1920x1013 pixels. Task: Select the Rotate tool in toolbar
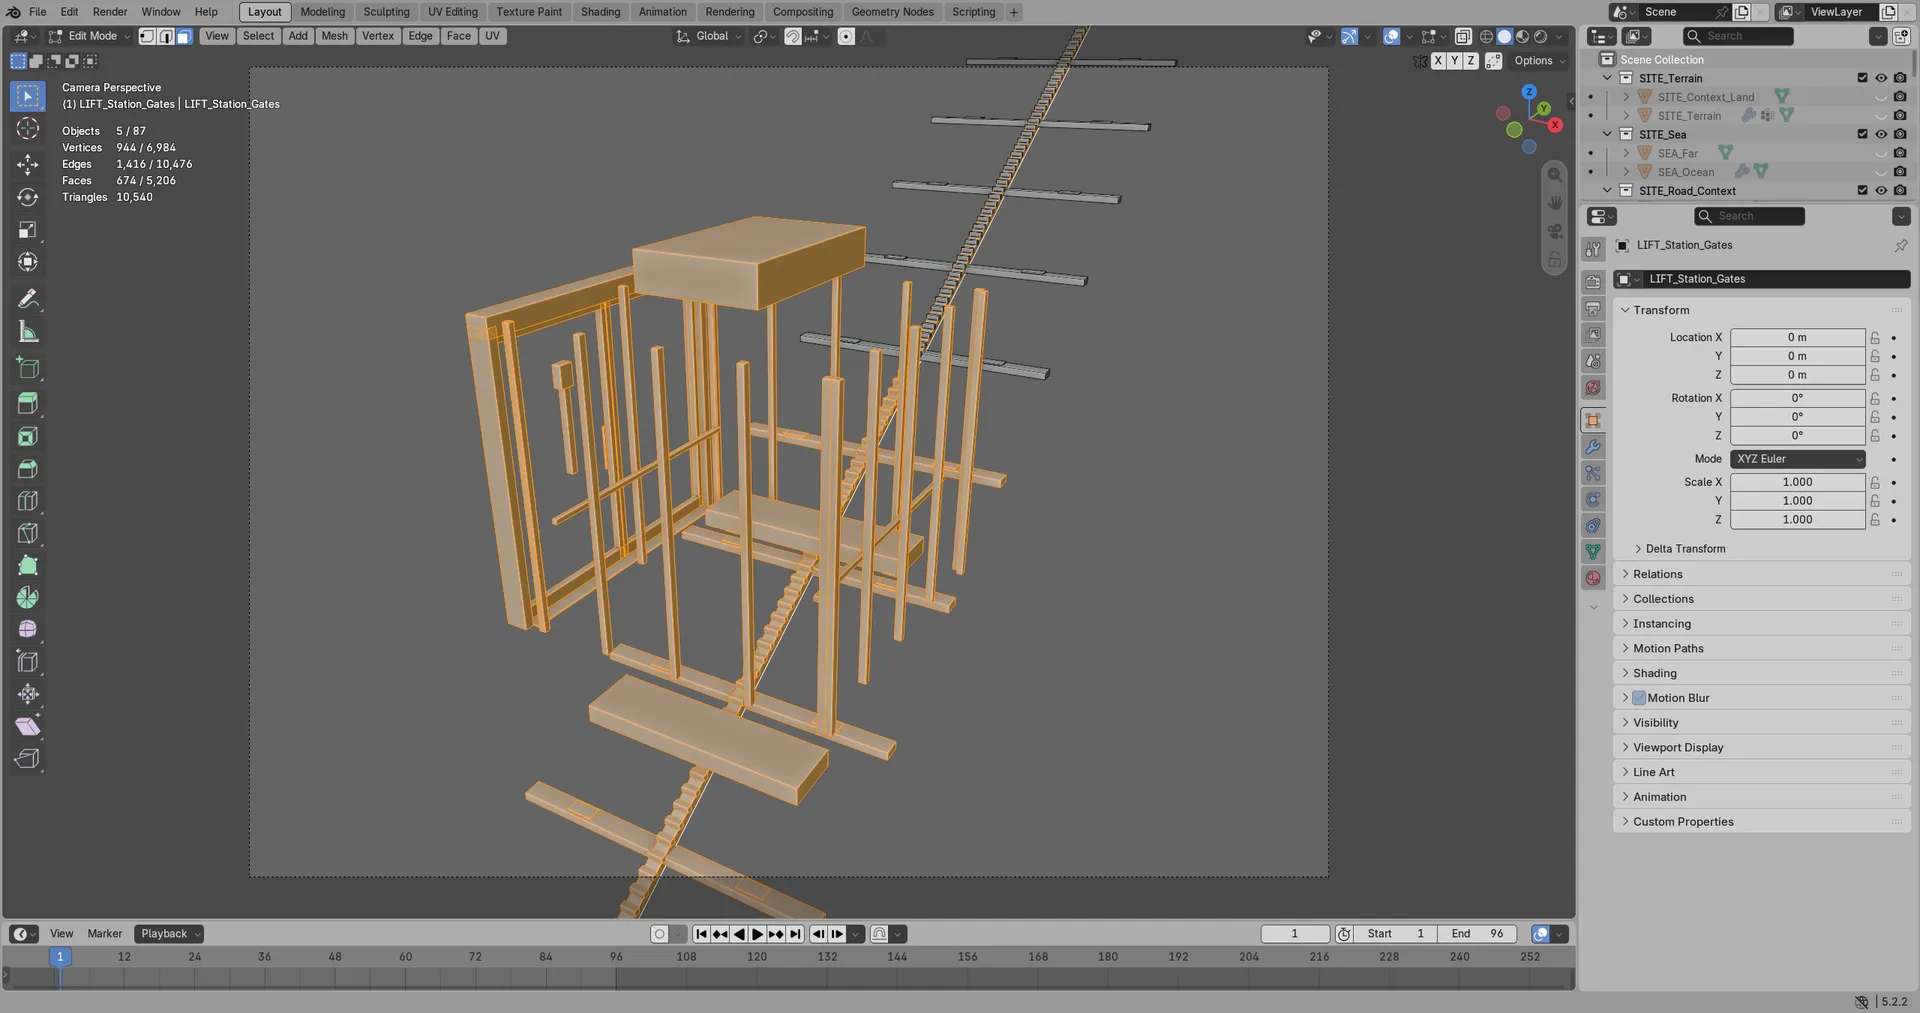click(28, 197)
